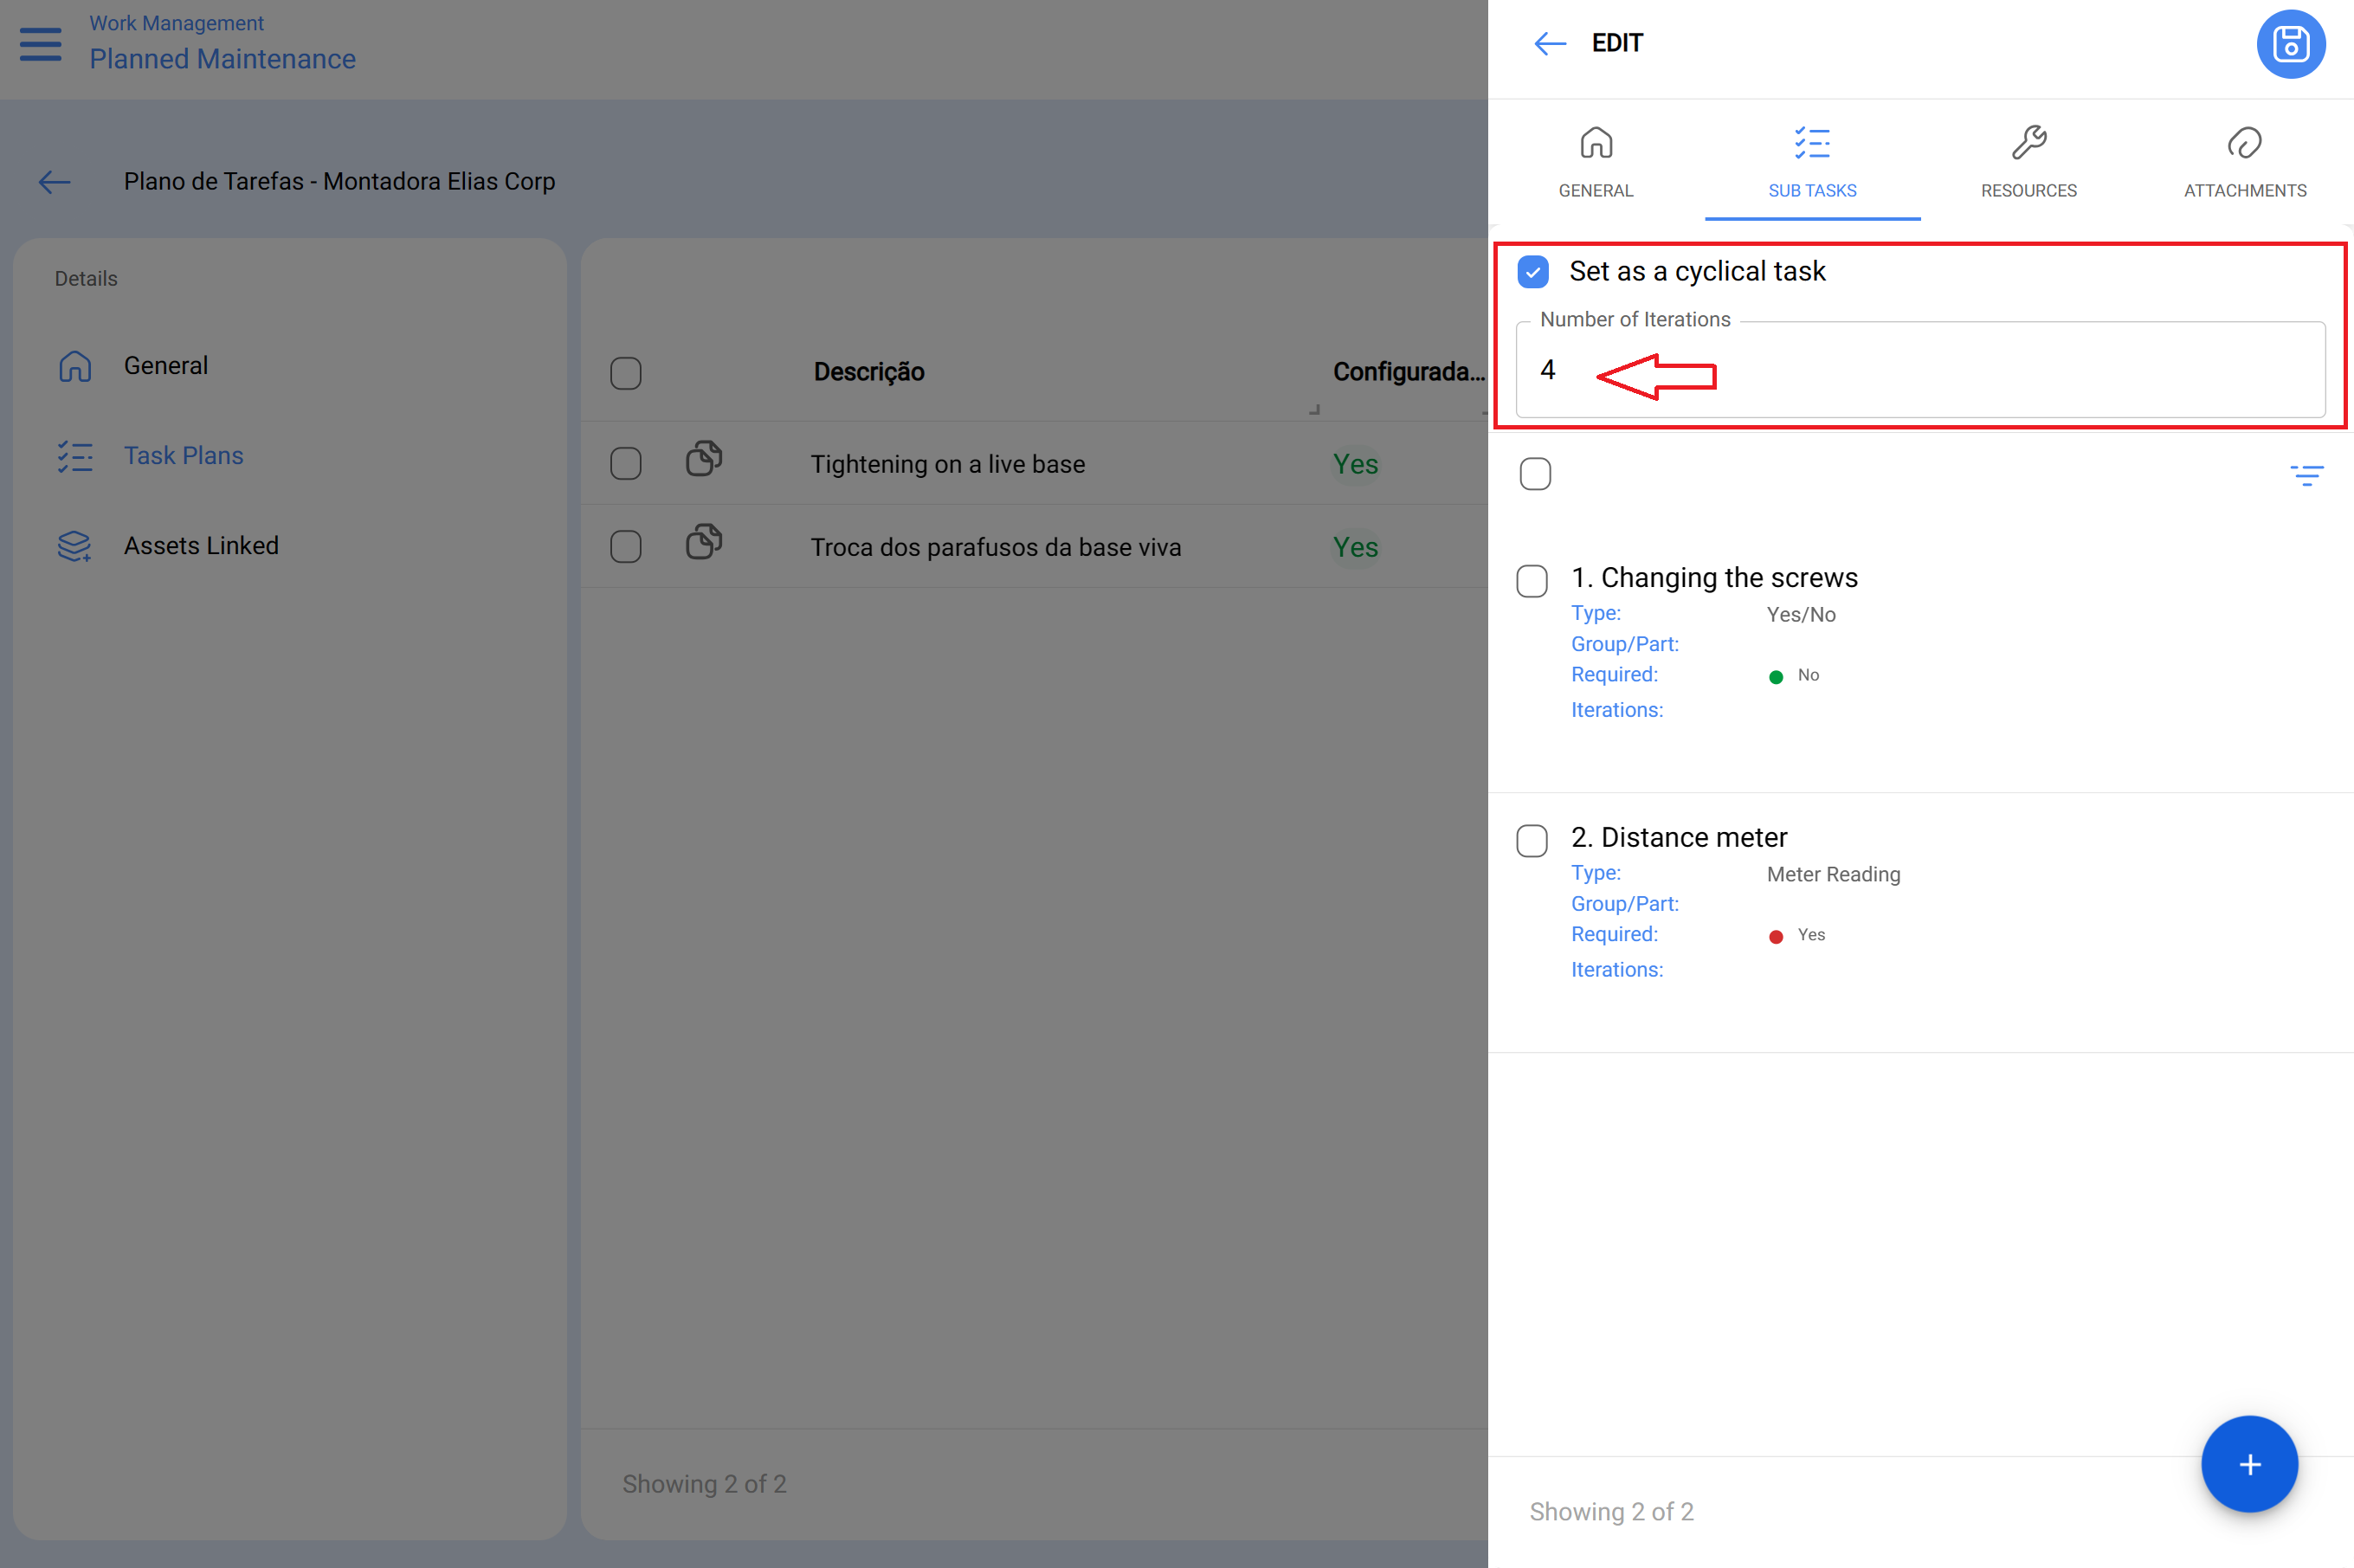
Task: Select the Tightening on a live base row checkbox
Action: pos(625,464)
